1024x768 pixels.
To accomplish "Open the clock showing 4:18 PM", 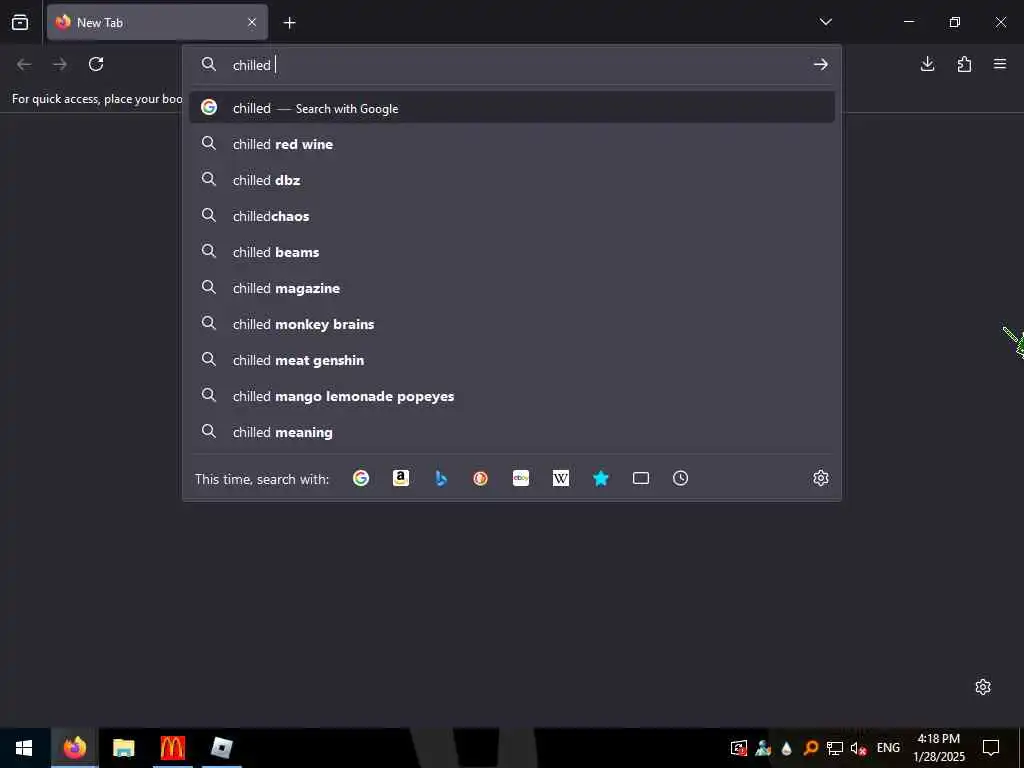I will [938, 748].
